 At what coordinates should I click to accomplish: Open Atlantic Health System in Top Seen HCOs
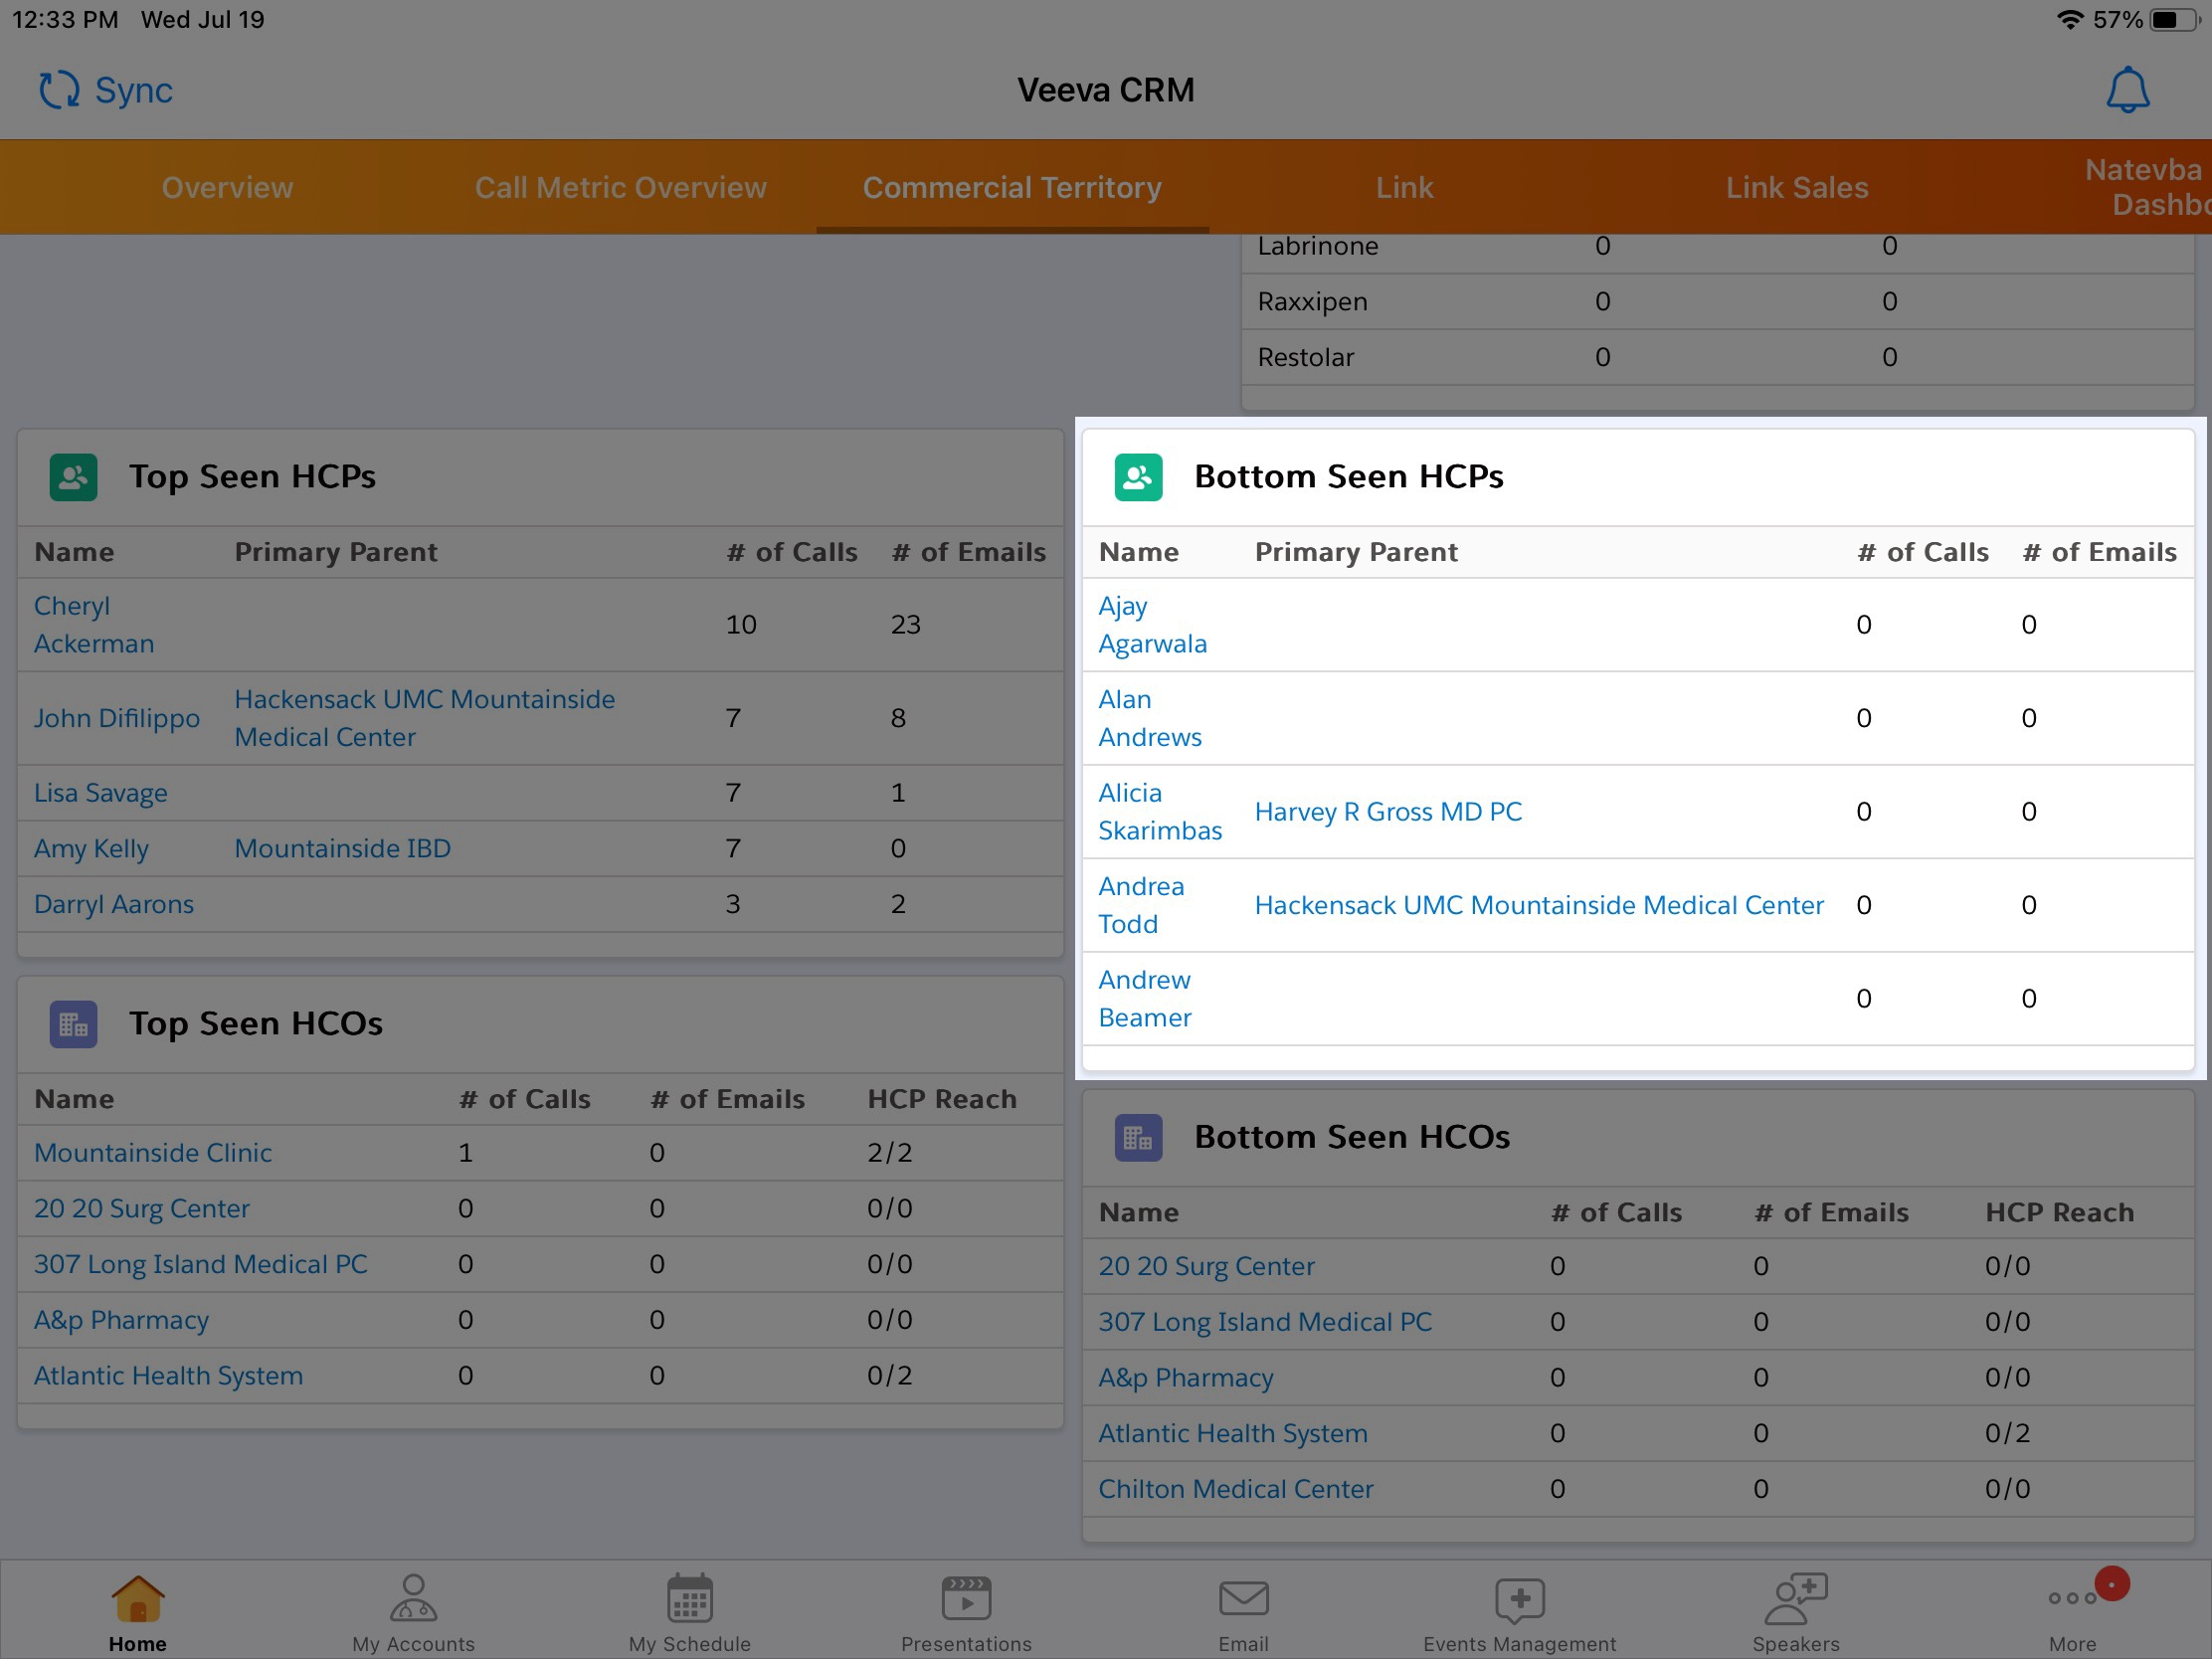[x=168, y=1375]
